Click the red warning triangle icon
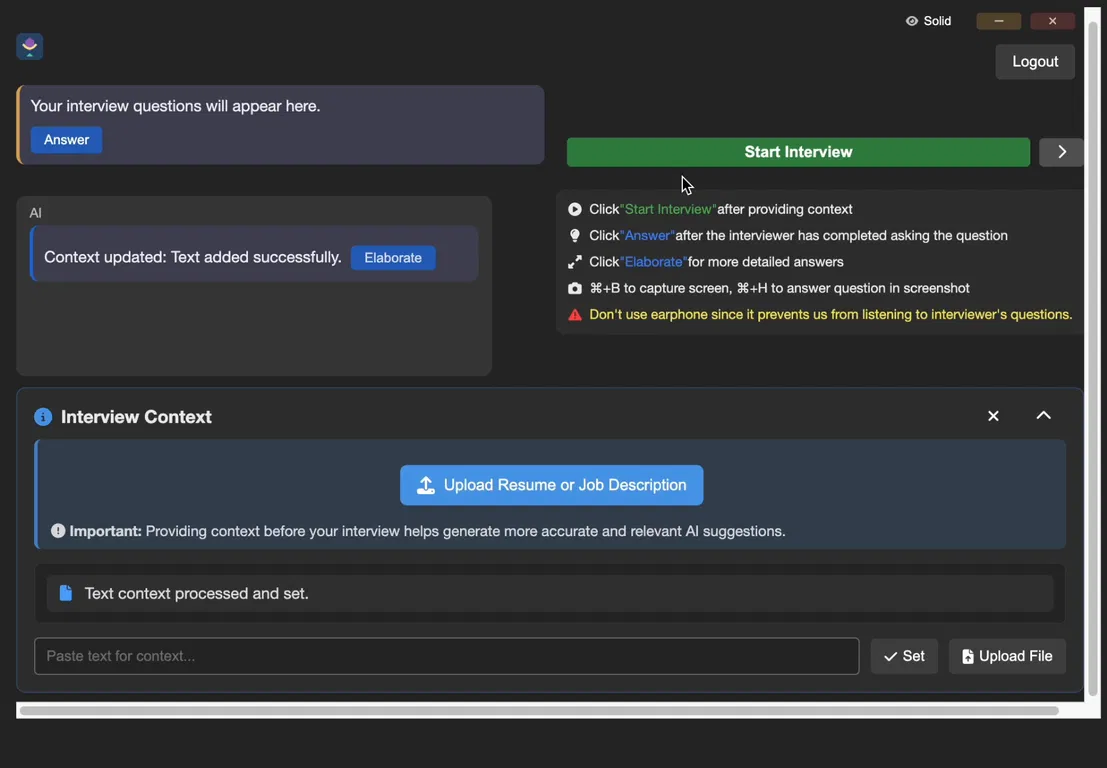The height and width of the screenshot is (768, 1107). 575,315
